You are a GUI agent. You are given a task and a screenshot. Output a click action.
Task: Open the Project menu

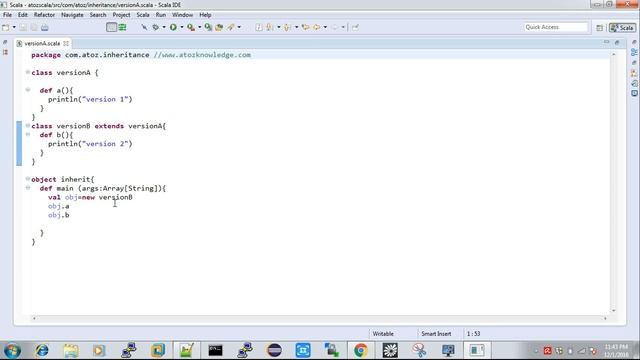click(x=121, y=15)
